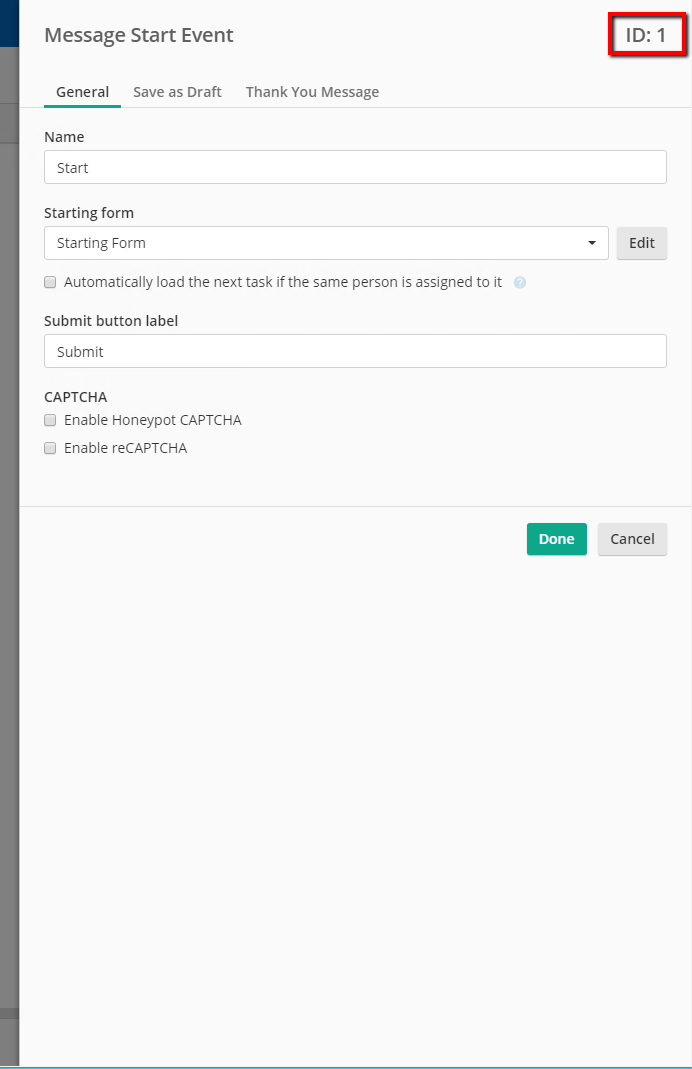
Task: Switch to the General tab
Action: click(82, 92)
